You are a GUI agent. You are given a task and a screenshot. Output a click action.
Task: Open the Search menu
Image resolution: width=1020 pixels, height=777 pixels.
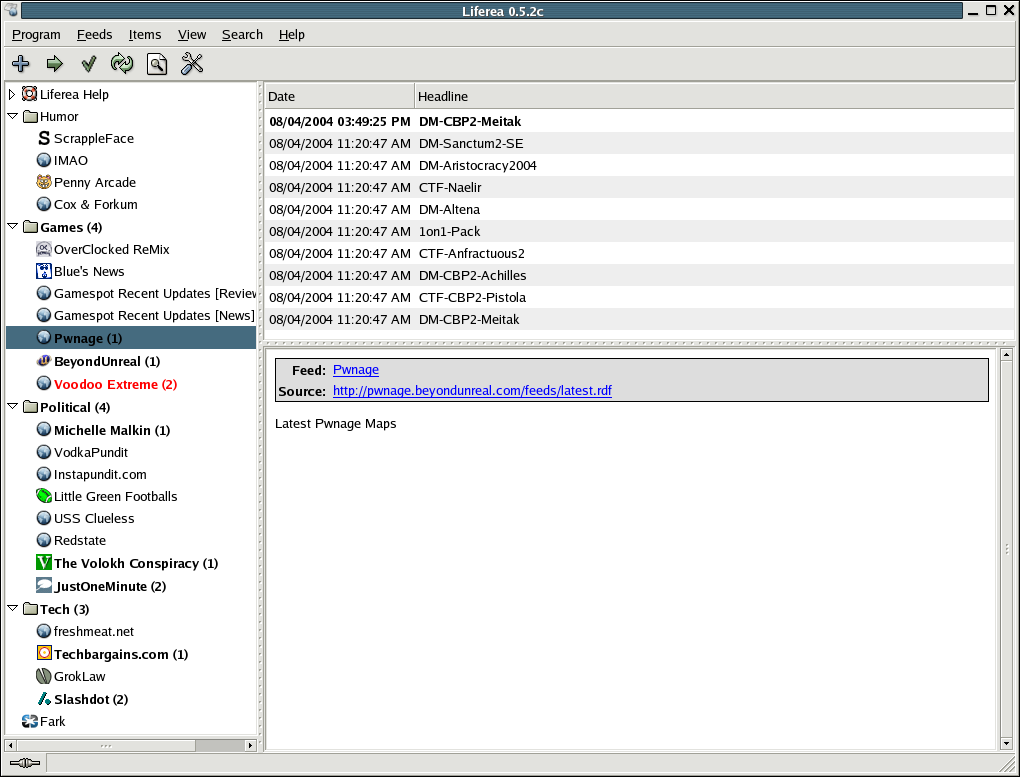pos(242,34)
